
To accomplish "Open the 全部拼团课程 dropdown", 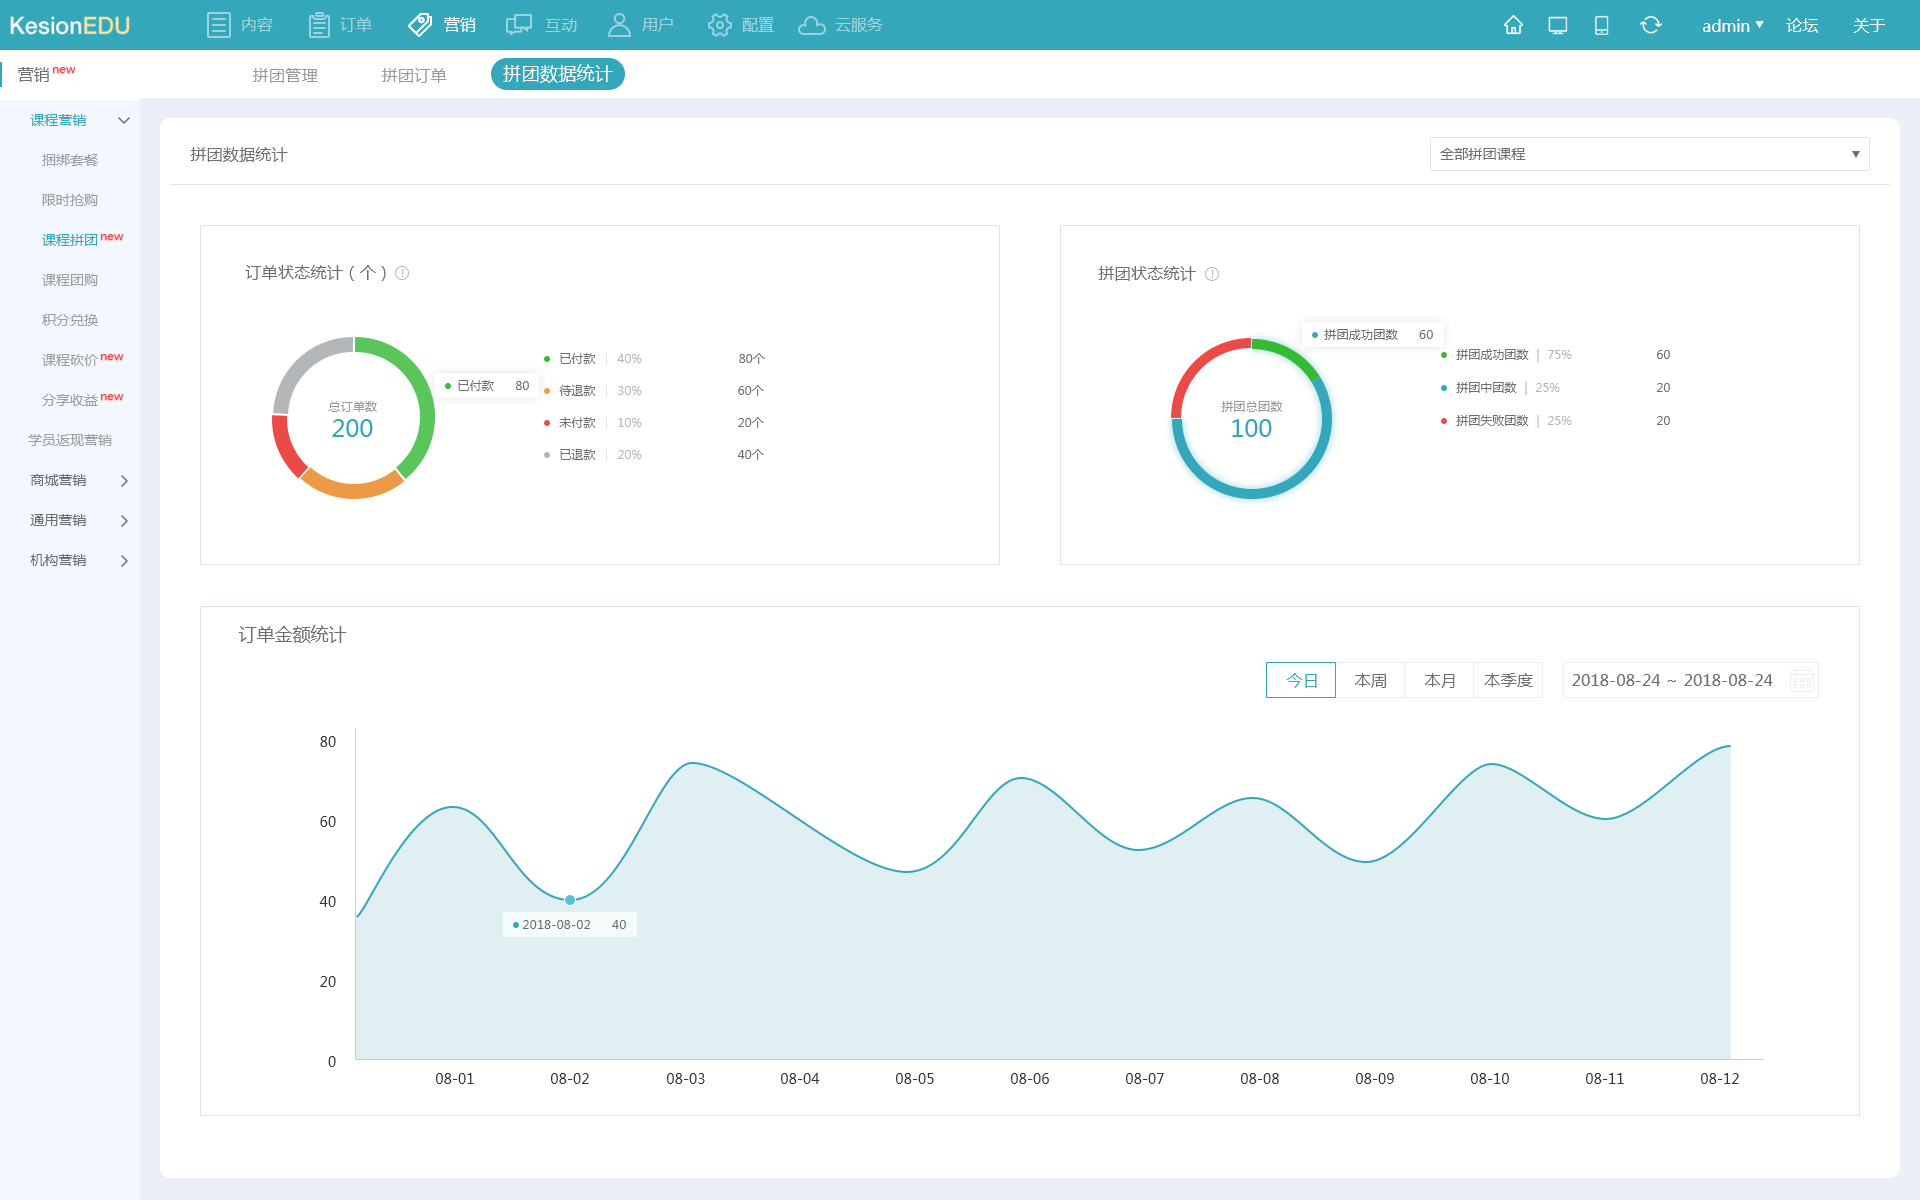I will click(1649, 154).
